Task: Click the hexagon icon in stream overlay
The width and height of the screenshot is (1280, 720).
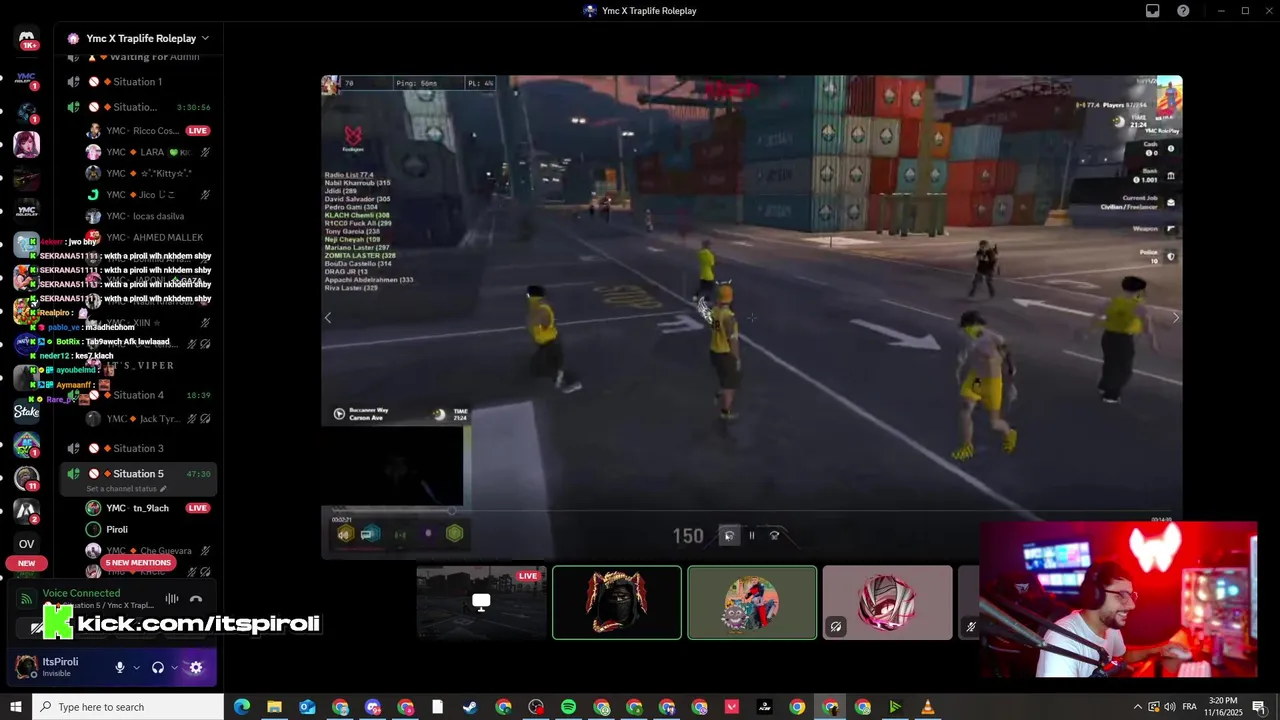Action: point(454,533)
